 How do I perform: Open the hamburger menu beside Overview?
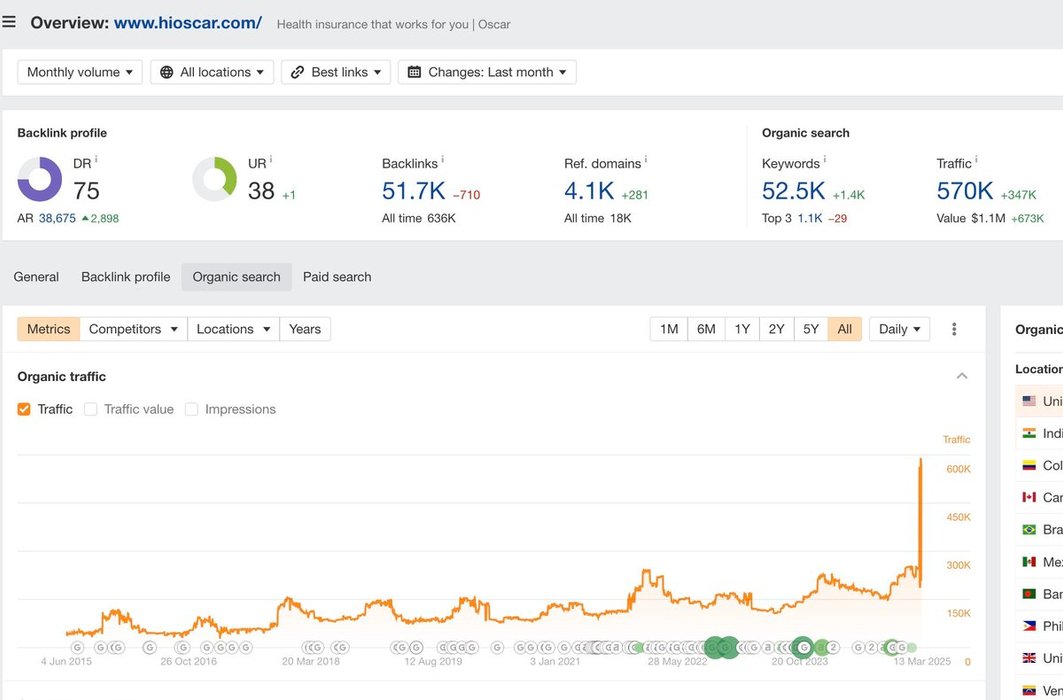tap(9, 22)
